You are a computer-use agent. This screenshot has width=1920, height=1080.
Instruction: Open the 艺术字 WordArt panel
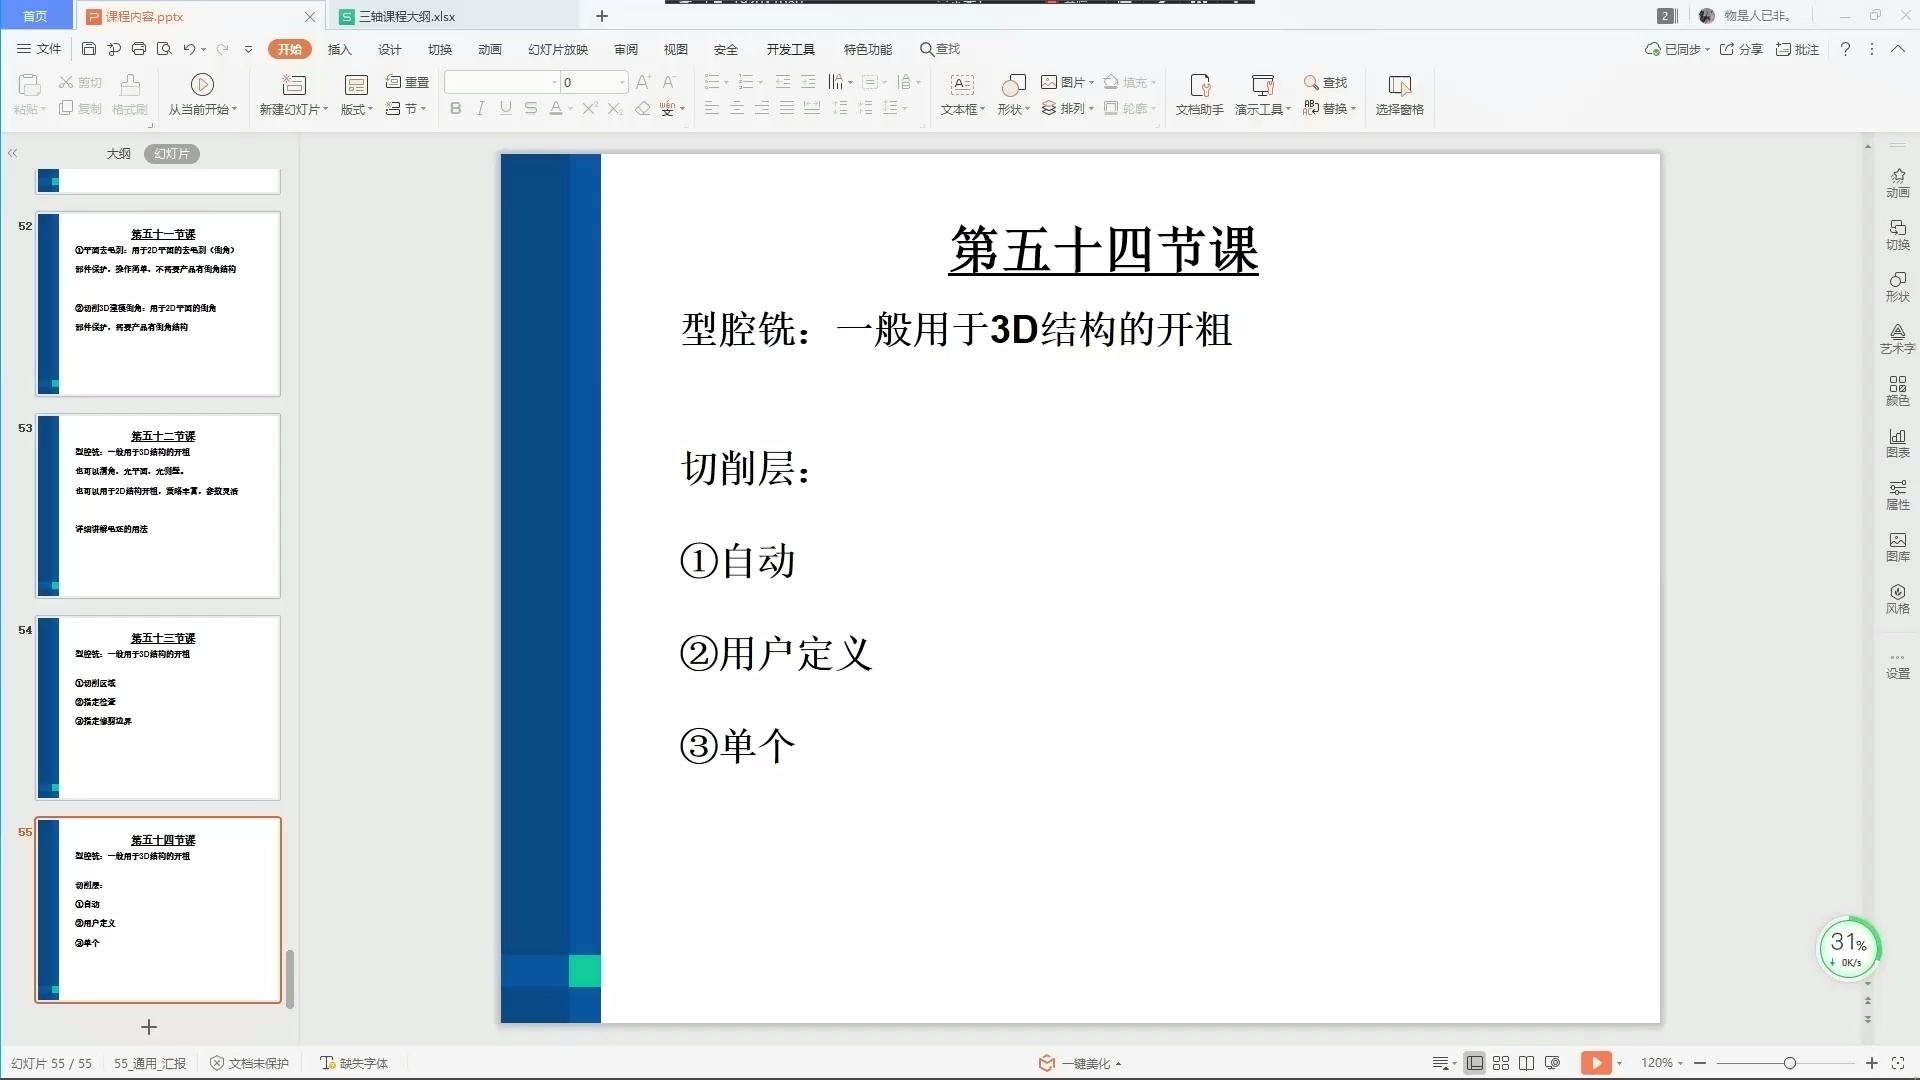coord(1897,340)
